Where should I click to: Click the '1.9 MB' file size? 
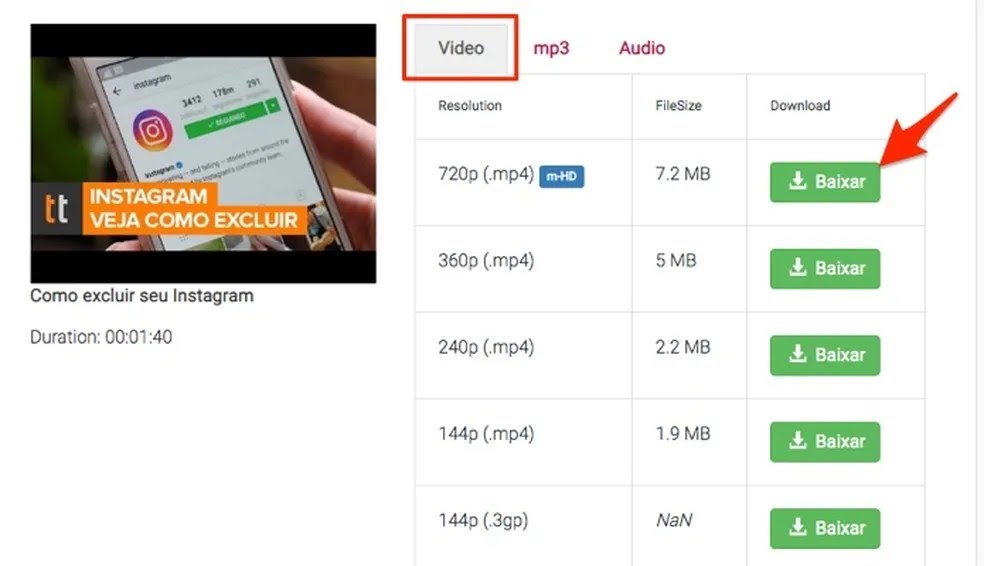pyautogui.click(x=683, y=434)
